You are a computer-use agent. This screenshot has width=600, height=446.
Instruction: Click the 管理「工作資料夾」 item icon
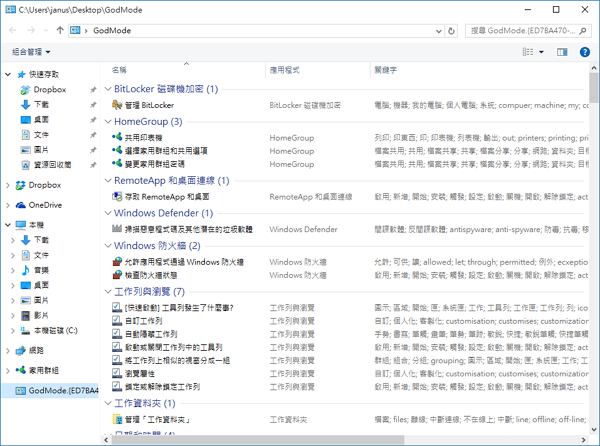pos(117,419)
